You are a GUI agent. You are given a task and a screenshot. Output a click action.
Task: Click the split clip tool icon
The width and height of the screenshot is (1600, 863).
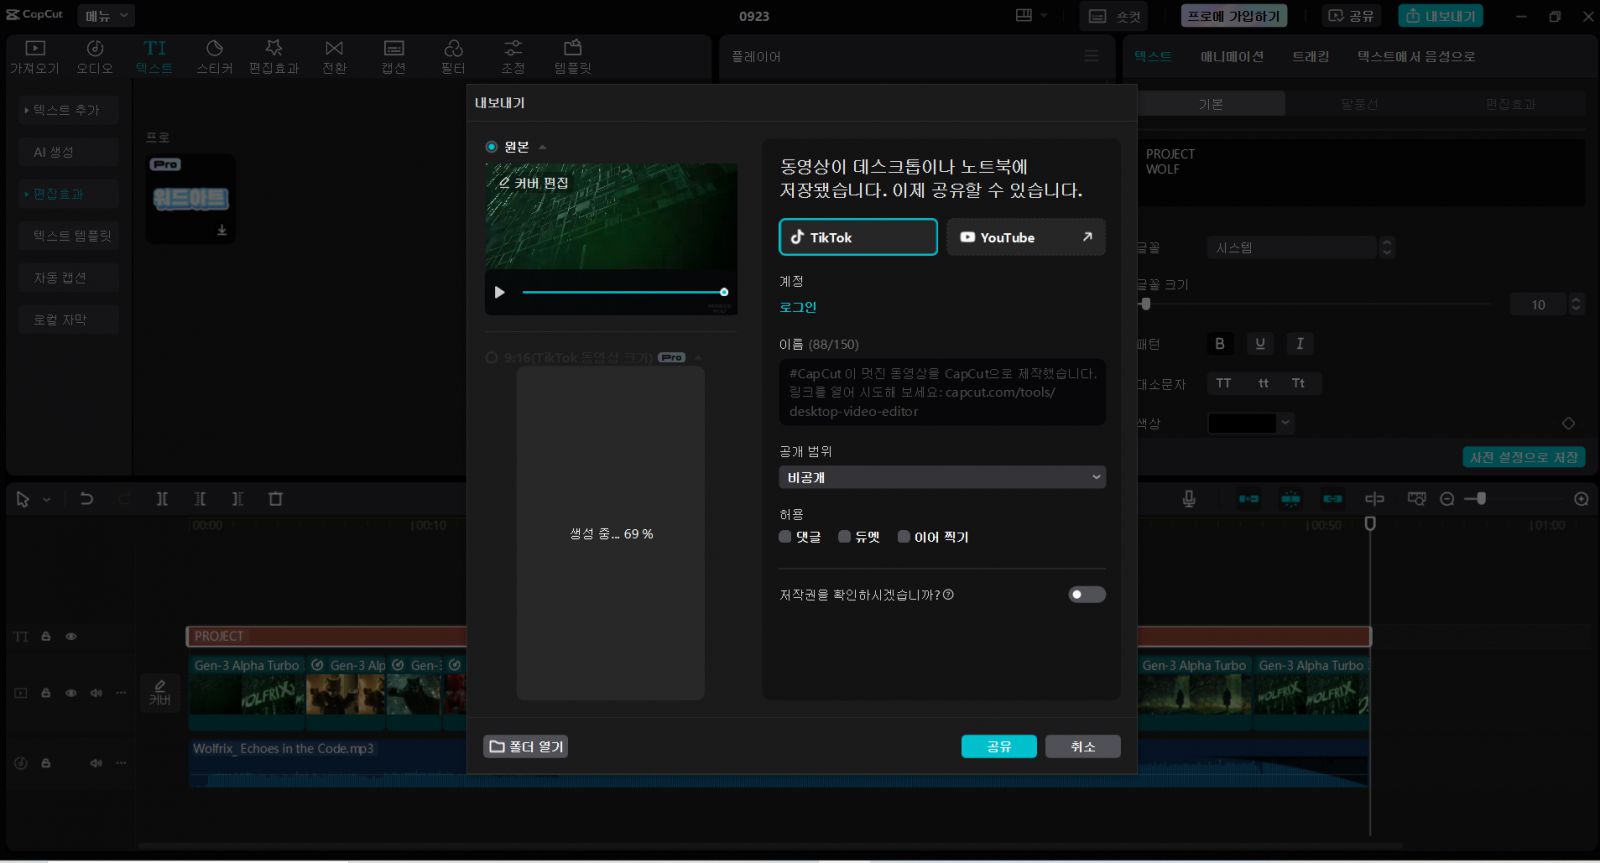(x=162, y=499)
